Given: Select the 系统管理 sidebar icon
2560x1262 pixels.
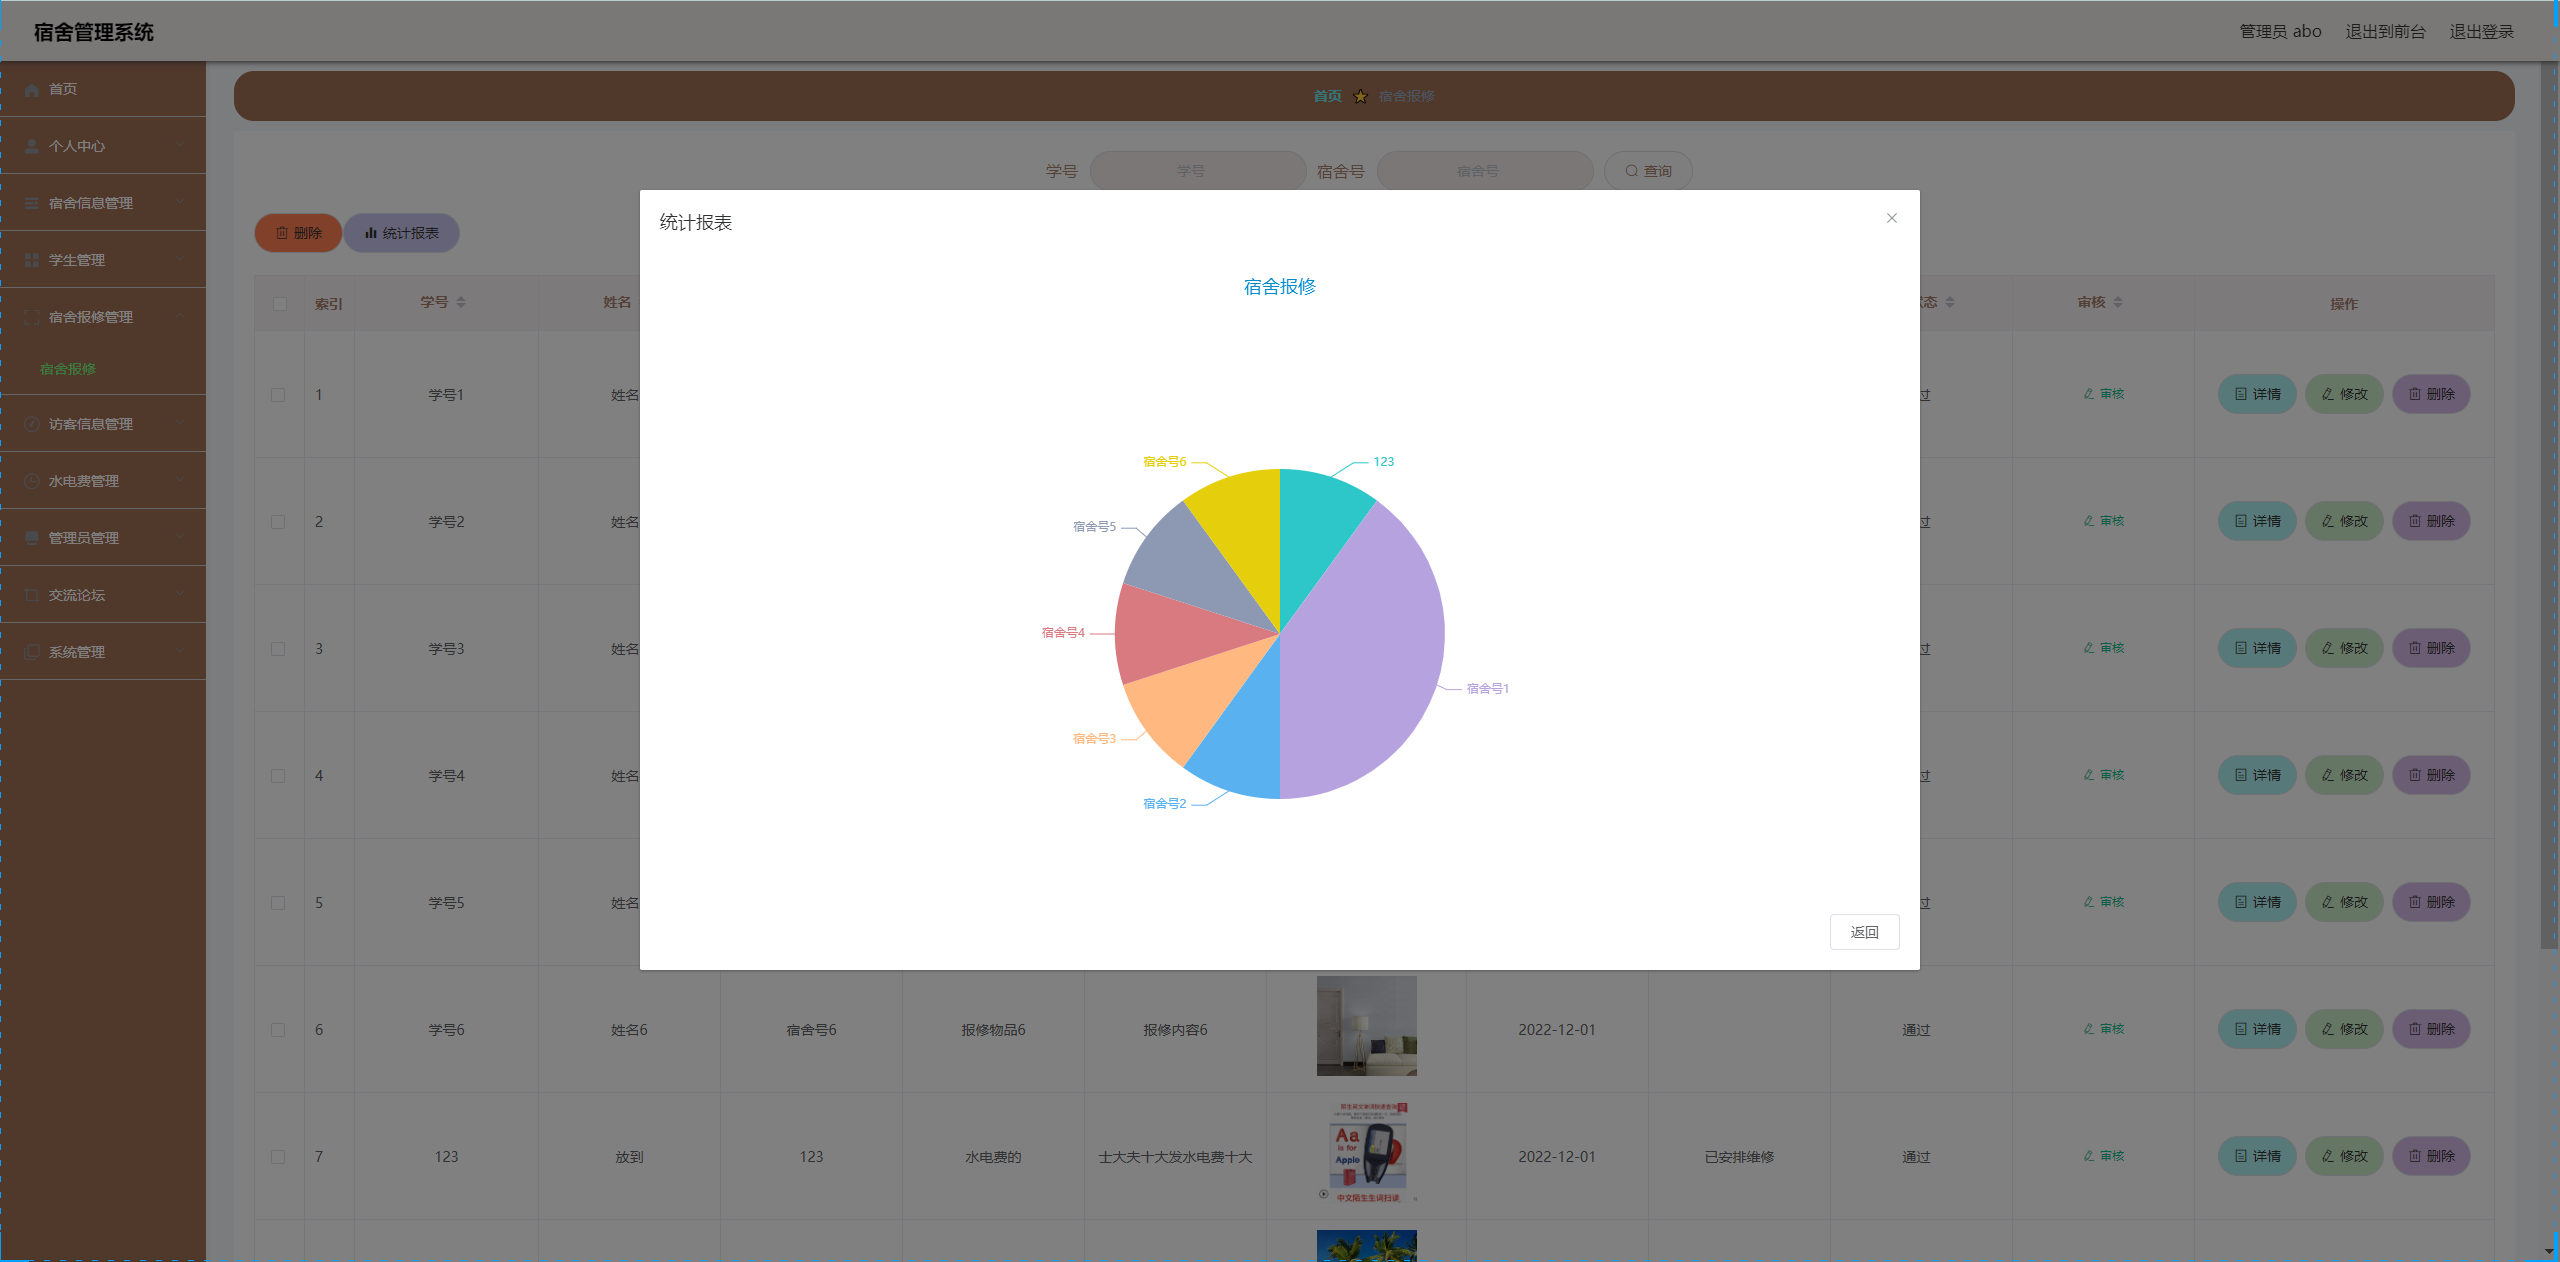Looking at the screenshot, I should 31,651.
